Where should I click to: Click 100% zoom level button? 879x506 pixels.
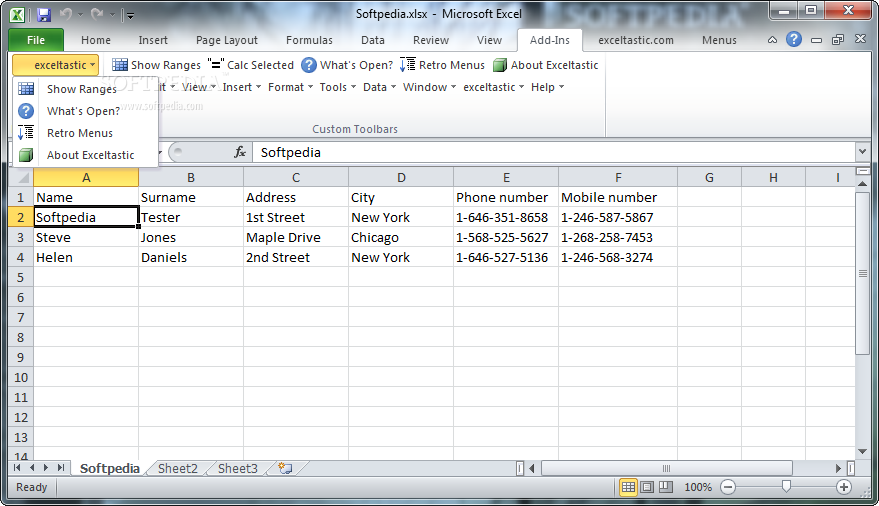tap(698, 487)
